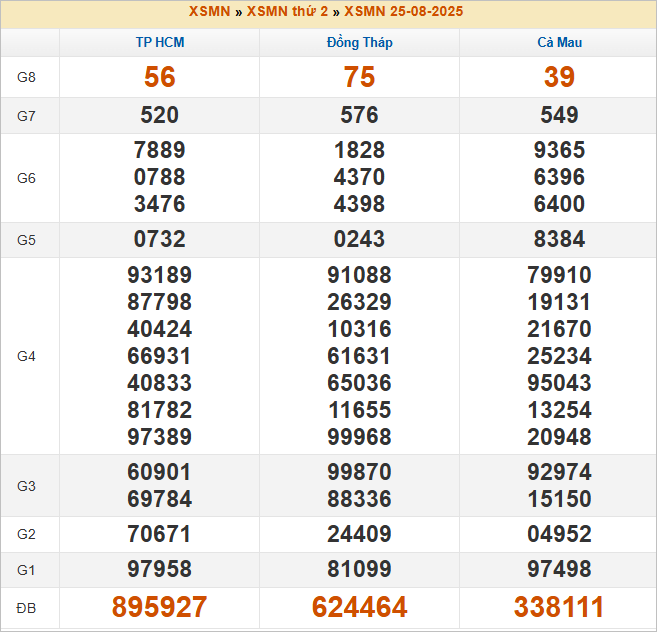657x632 pixels.
Task: Open the Cà Mau column header link
Action: pyautogui.click(x=559, y=42)
